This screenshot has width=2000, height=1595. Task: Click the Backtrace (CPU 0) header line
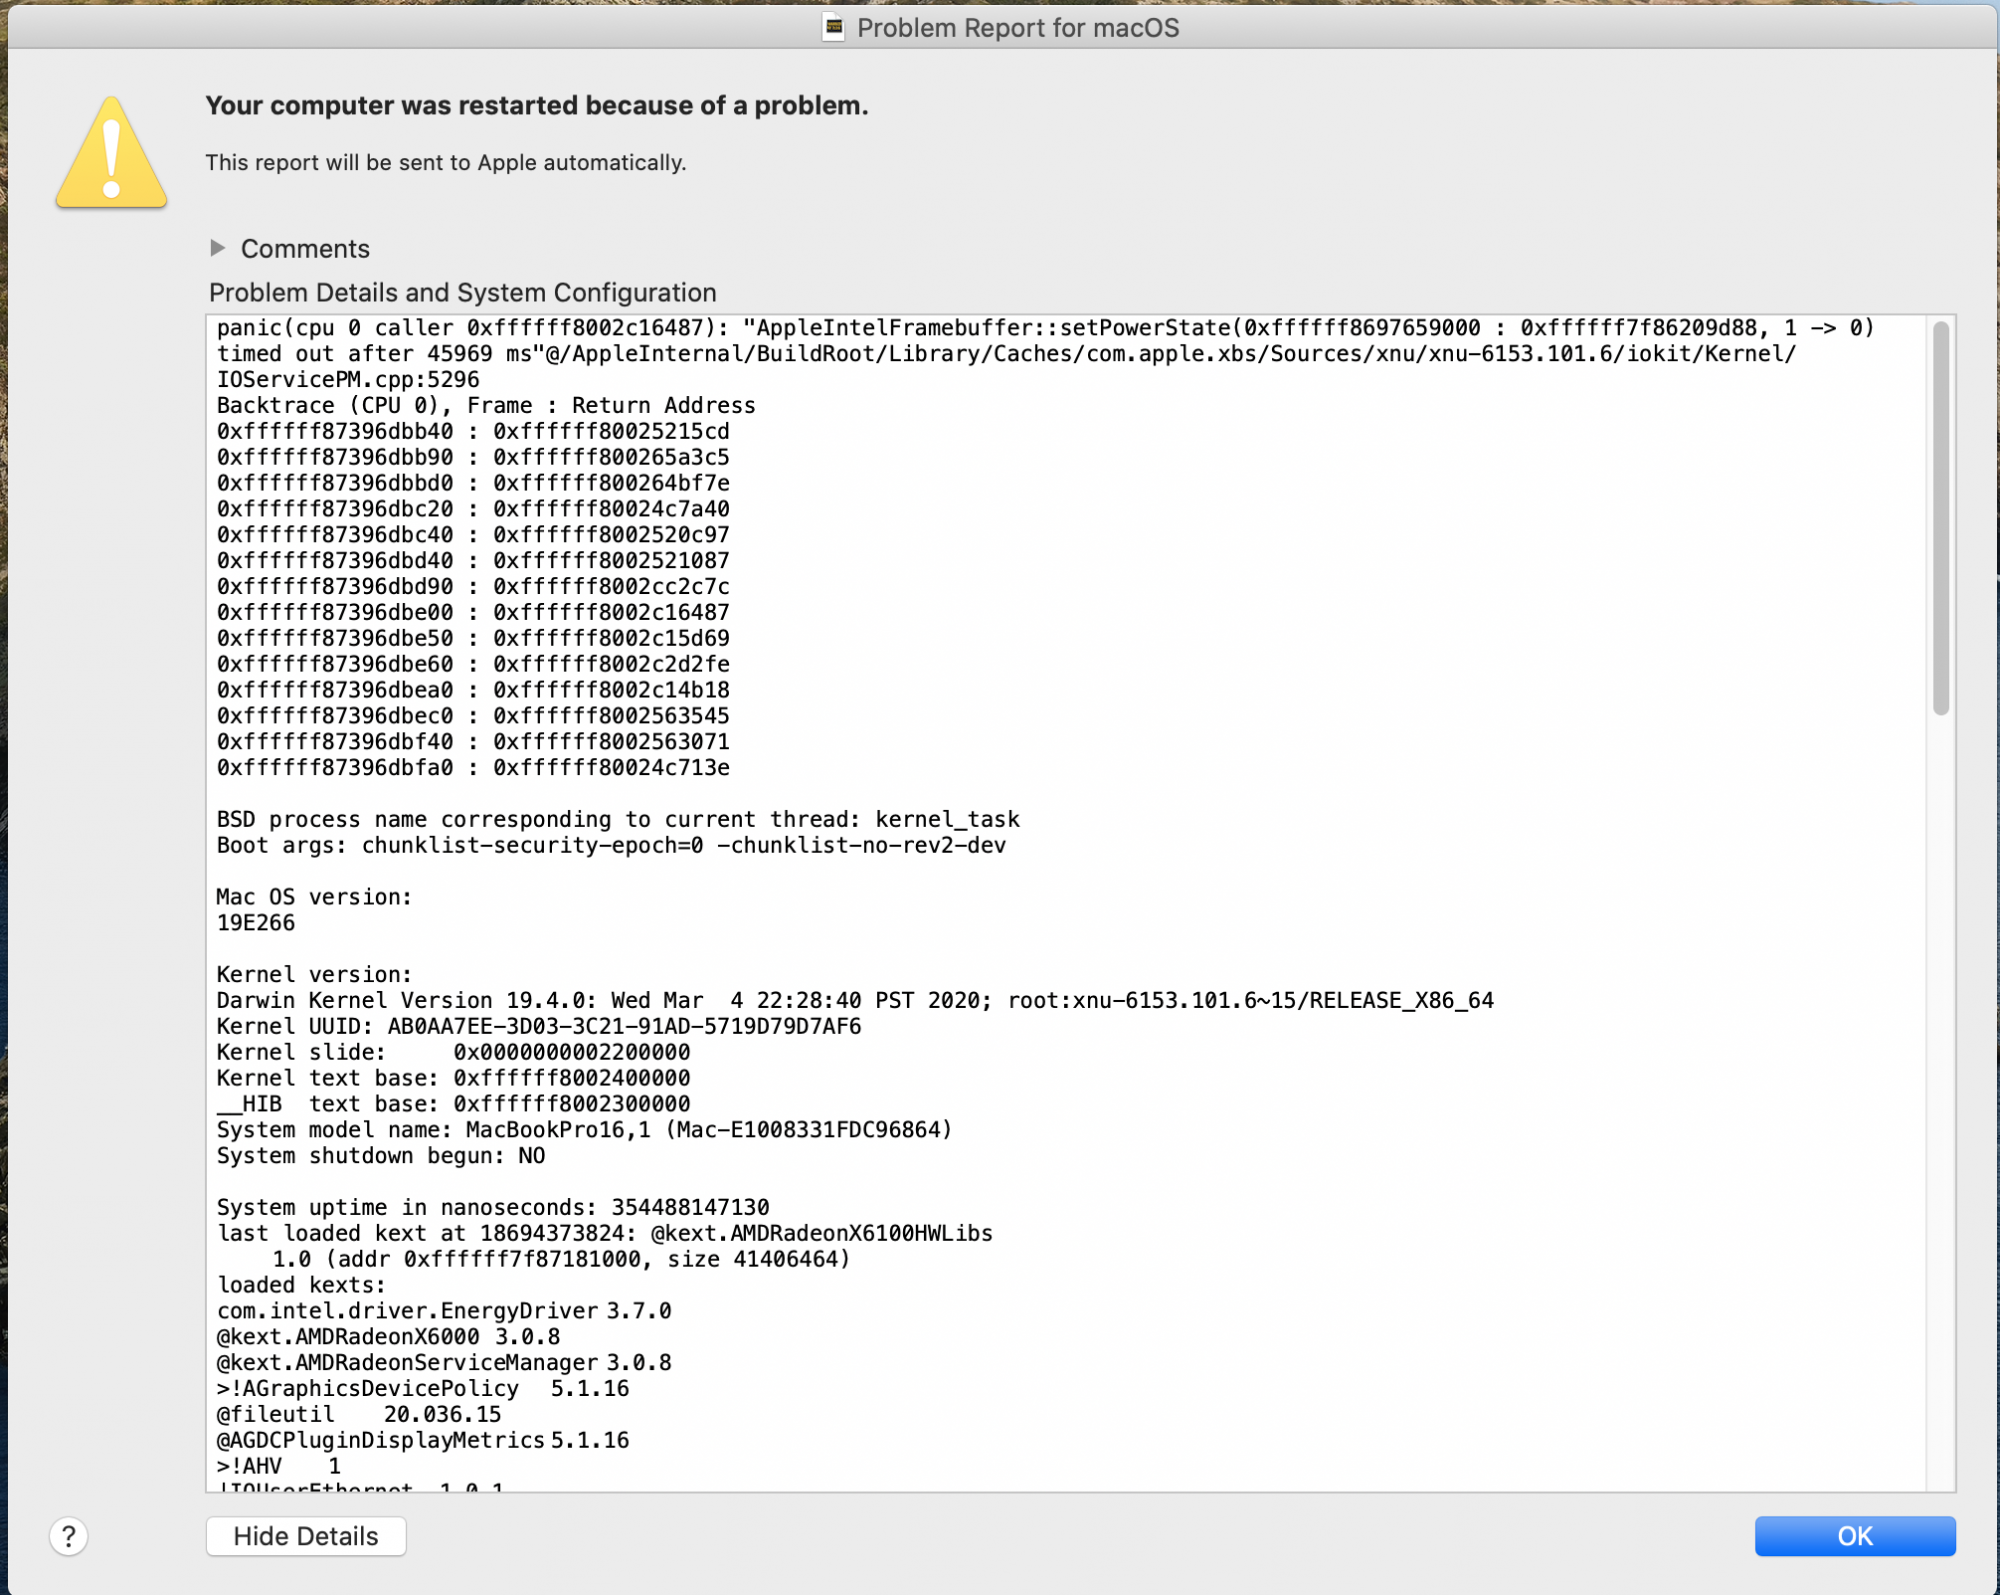(486, 405)
